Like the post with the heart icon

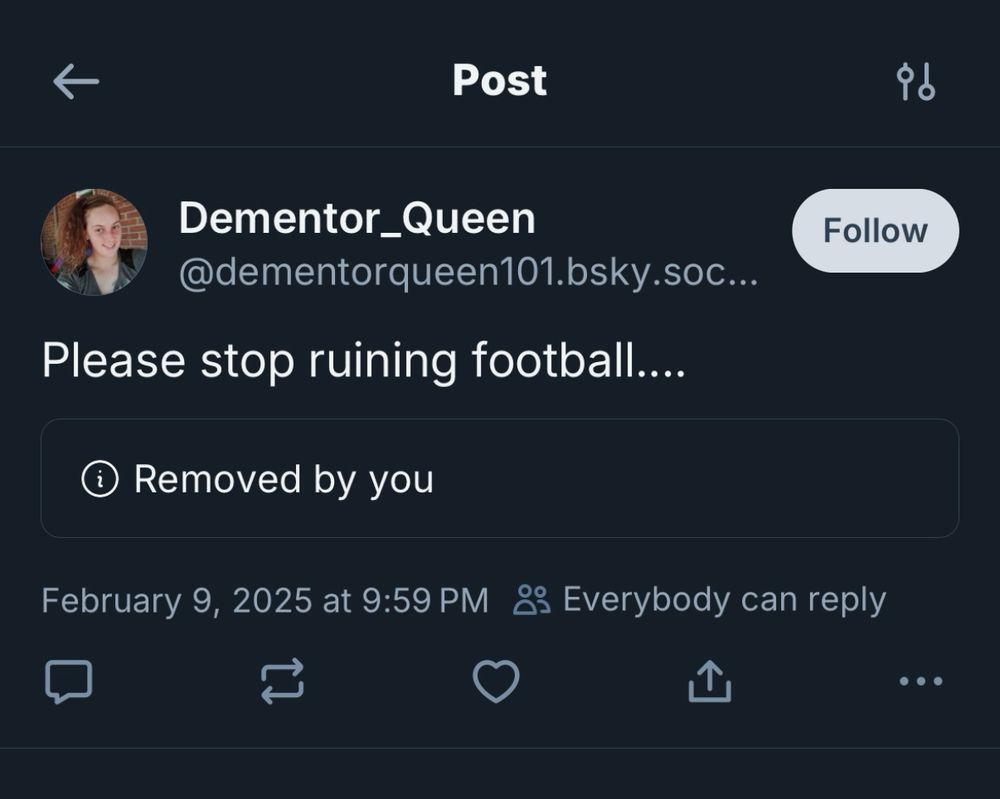pyautogui.click(x=496, y=682)
